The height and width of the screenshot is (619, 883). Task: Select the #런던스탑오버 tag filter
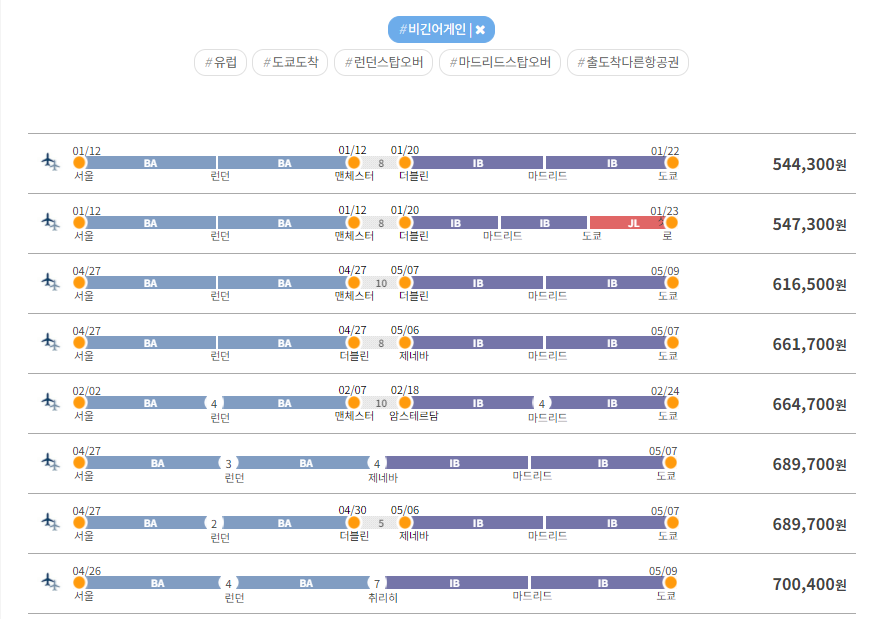tap(383, 62)
